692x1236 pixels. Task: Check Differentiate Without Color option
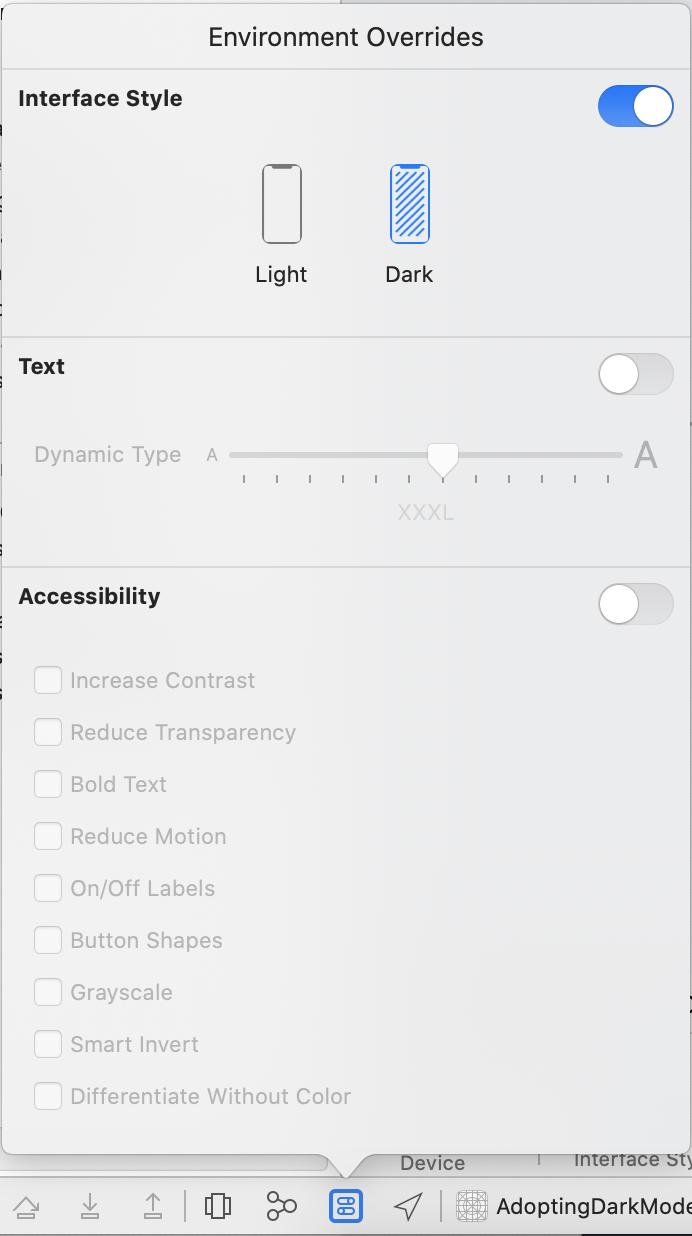tap(48, 1096)
